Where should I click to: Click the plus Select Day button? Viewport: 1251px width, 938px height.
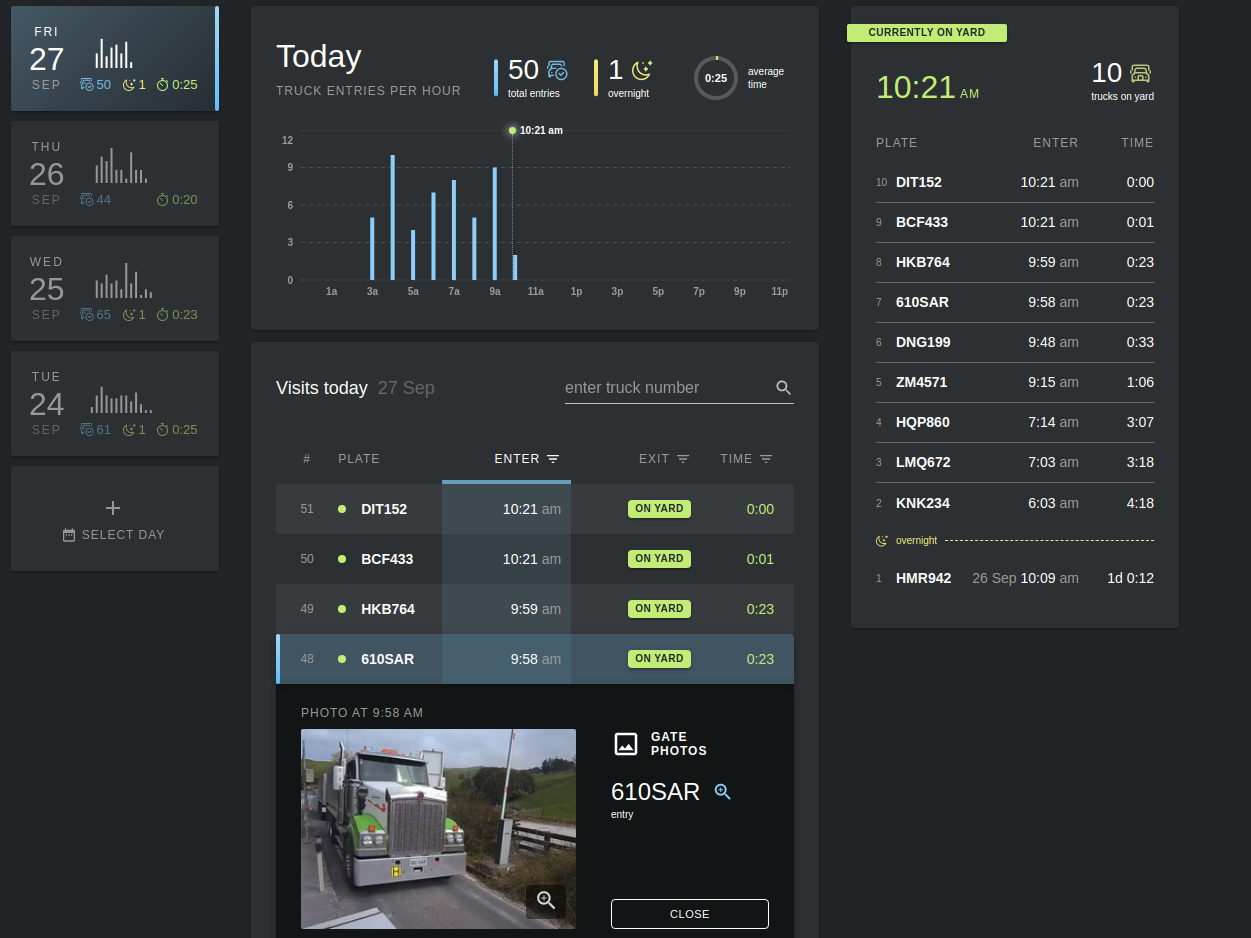pyautogui.click(x=114, y=518)
